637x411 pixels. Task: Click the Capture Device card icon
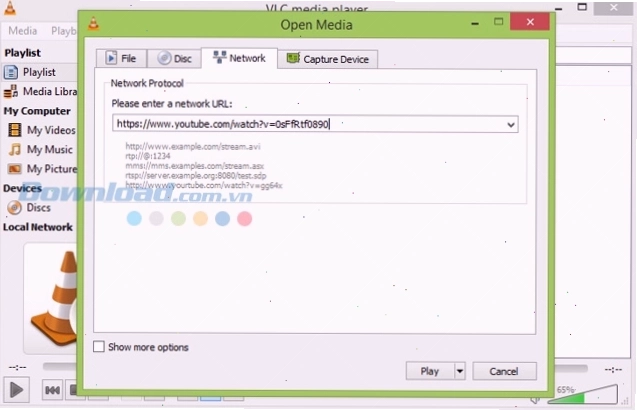coord(293,58)
